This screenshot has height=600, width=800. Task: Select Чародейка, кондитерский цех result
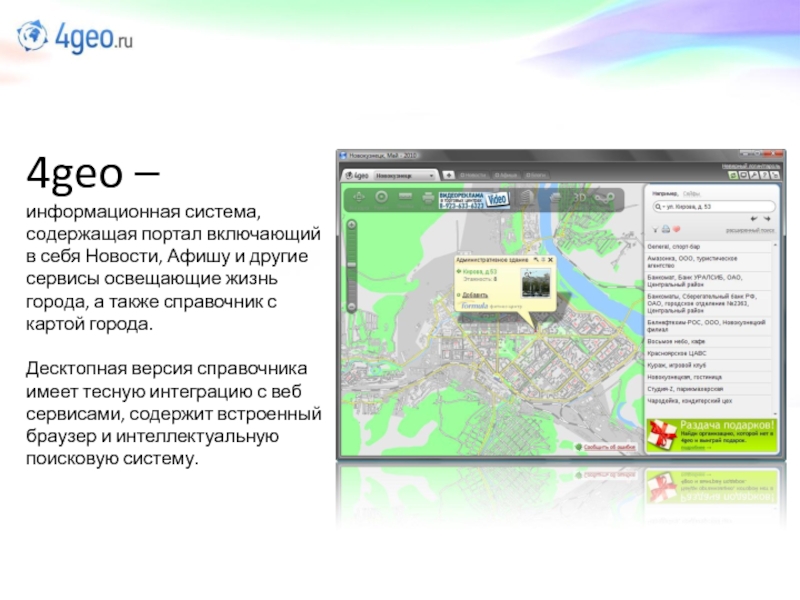point(709,401)
